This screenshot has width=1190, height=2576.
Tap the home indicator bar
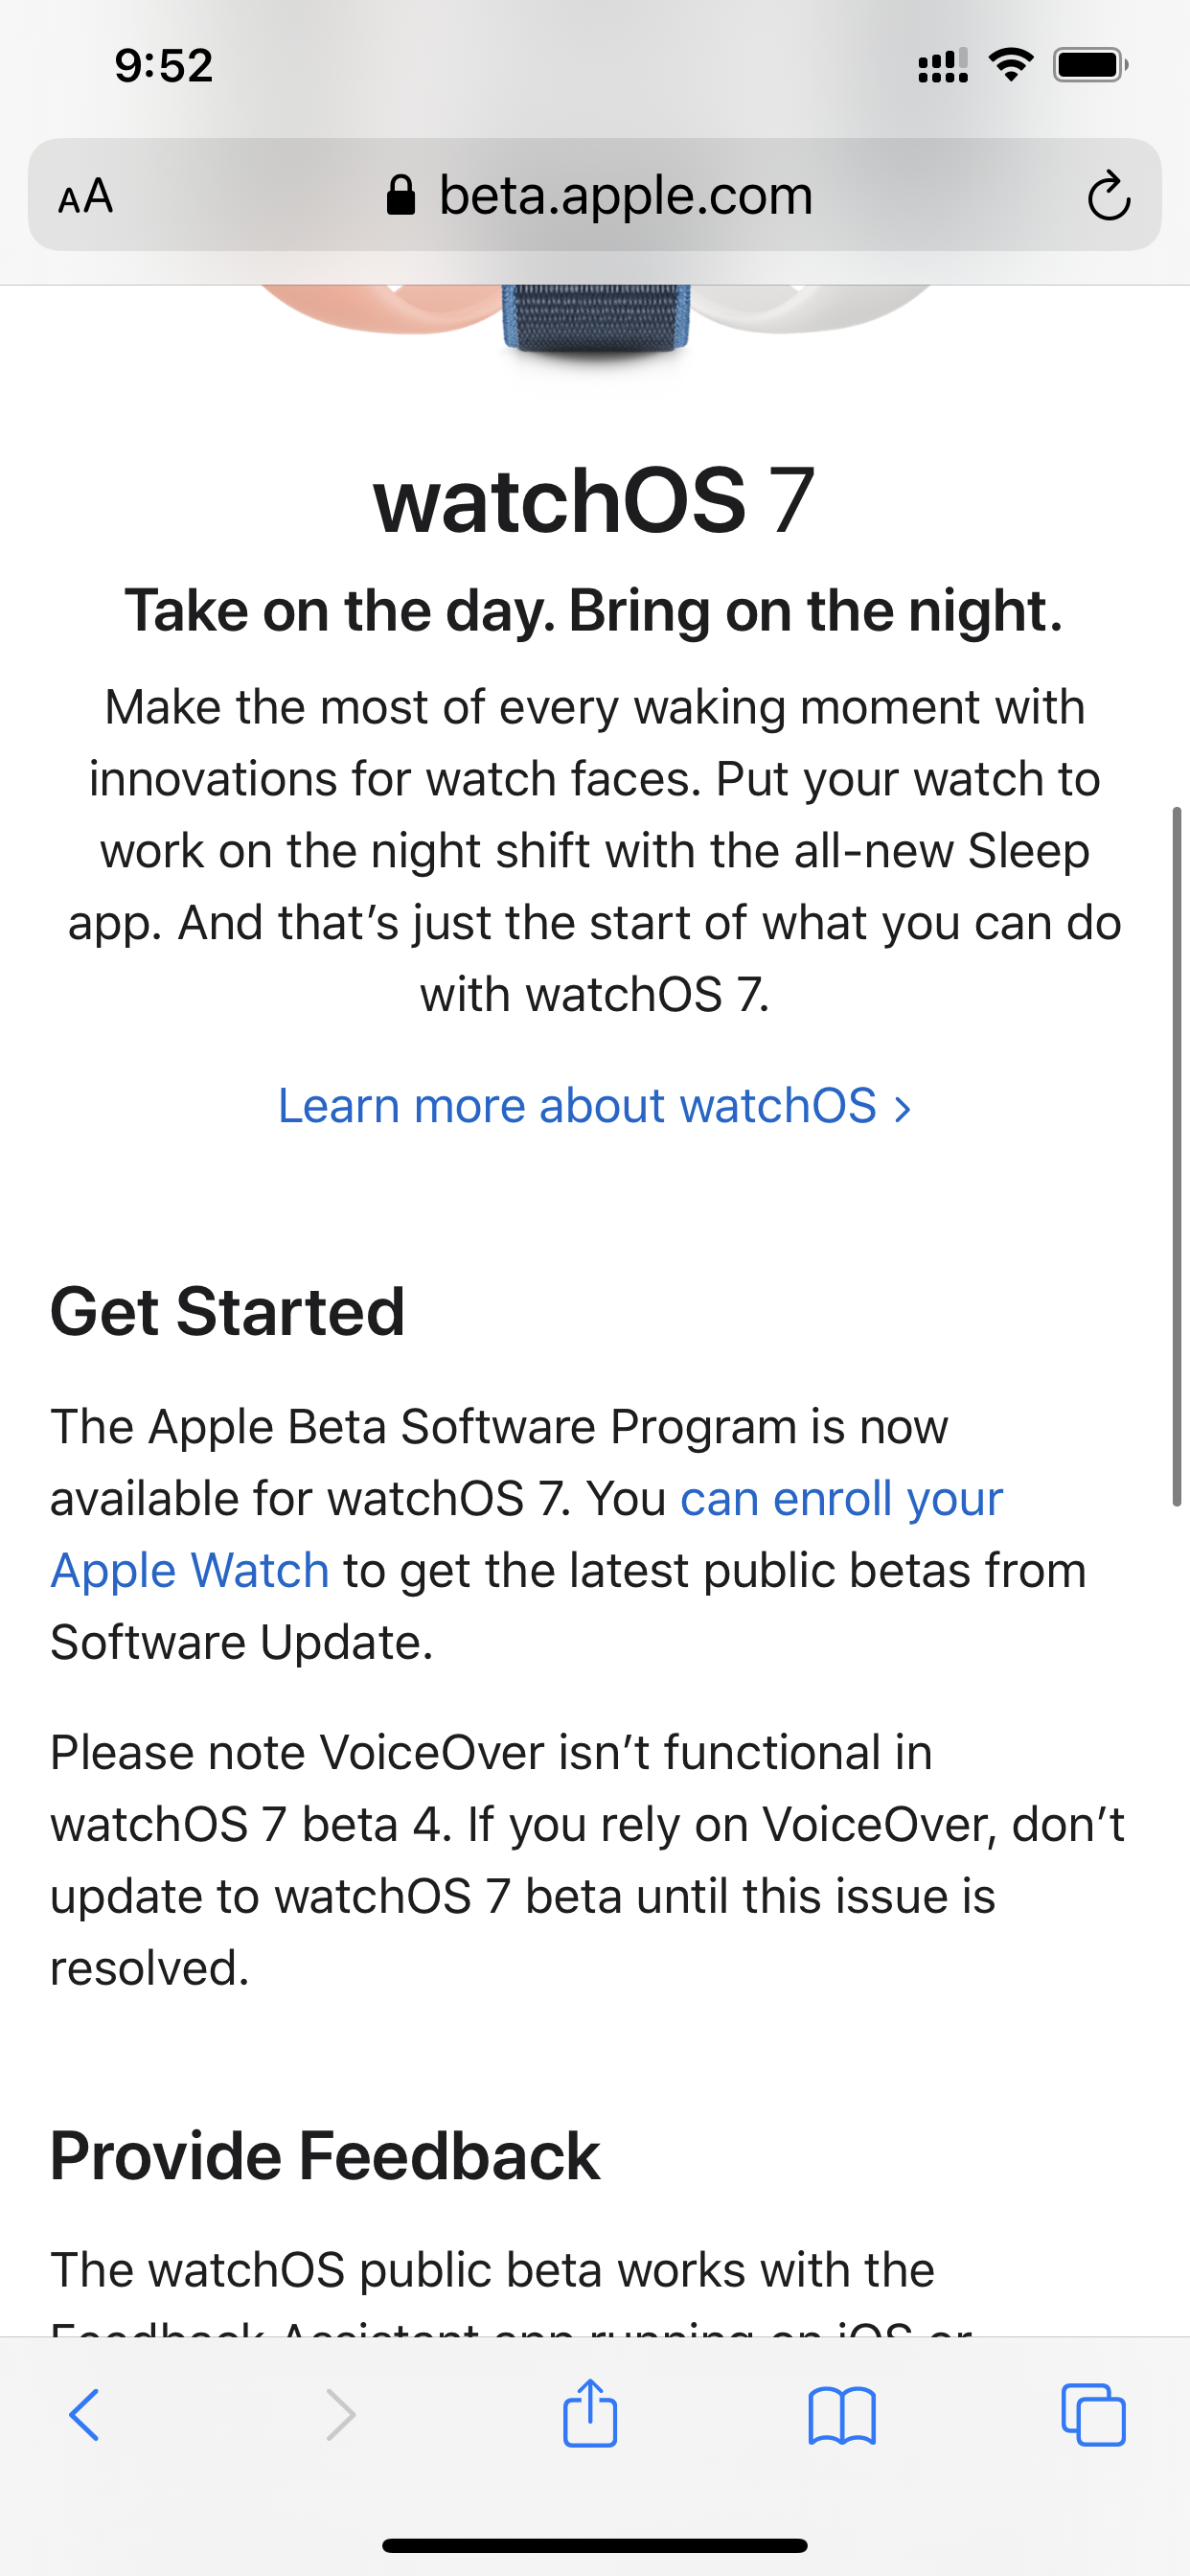(x=595, y=2545)
